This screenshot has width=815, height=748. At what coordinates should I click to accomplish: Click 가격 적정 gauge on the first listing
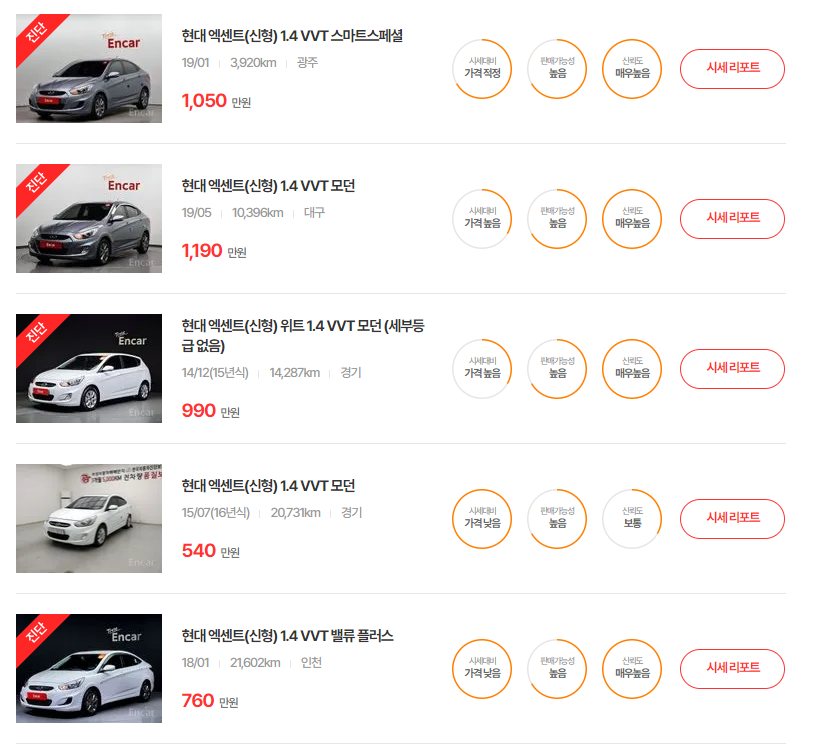(482, 69)
